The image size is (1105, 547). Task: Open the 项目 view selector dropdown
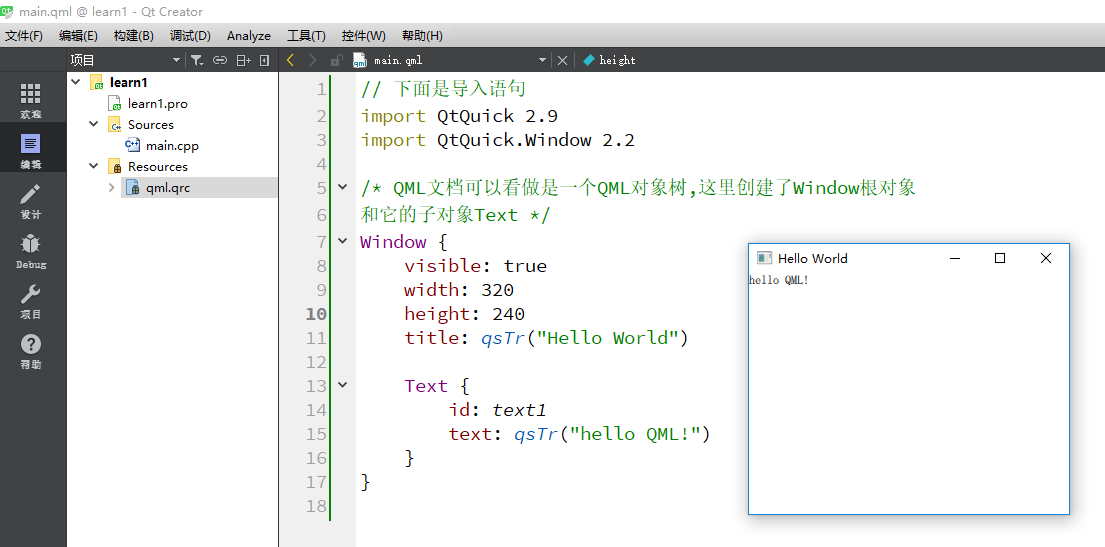coord(176,61)
